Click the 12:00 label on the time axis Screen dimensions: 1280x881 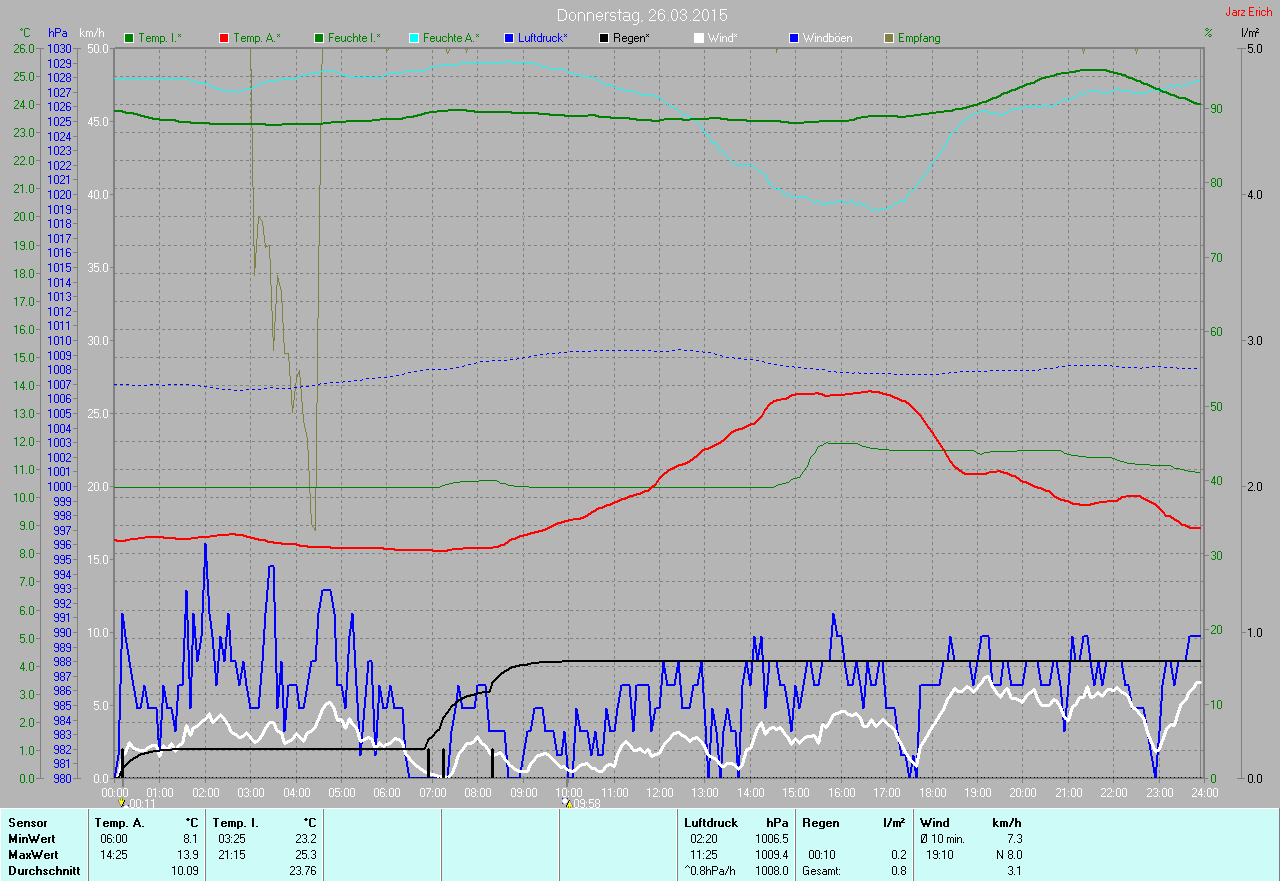point(660,792)
